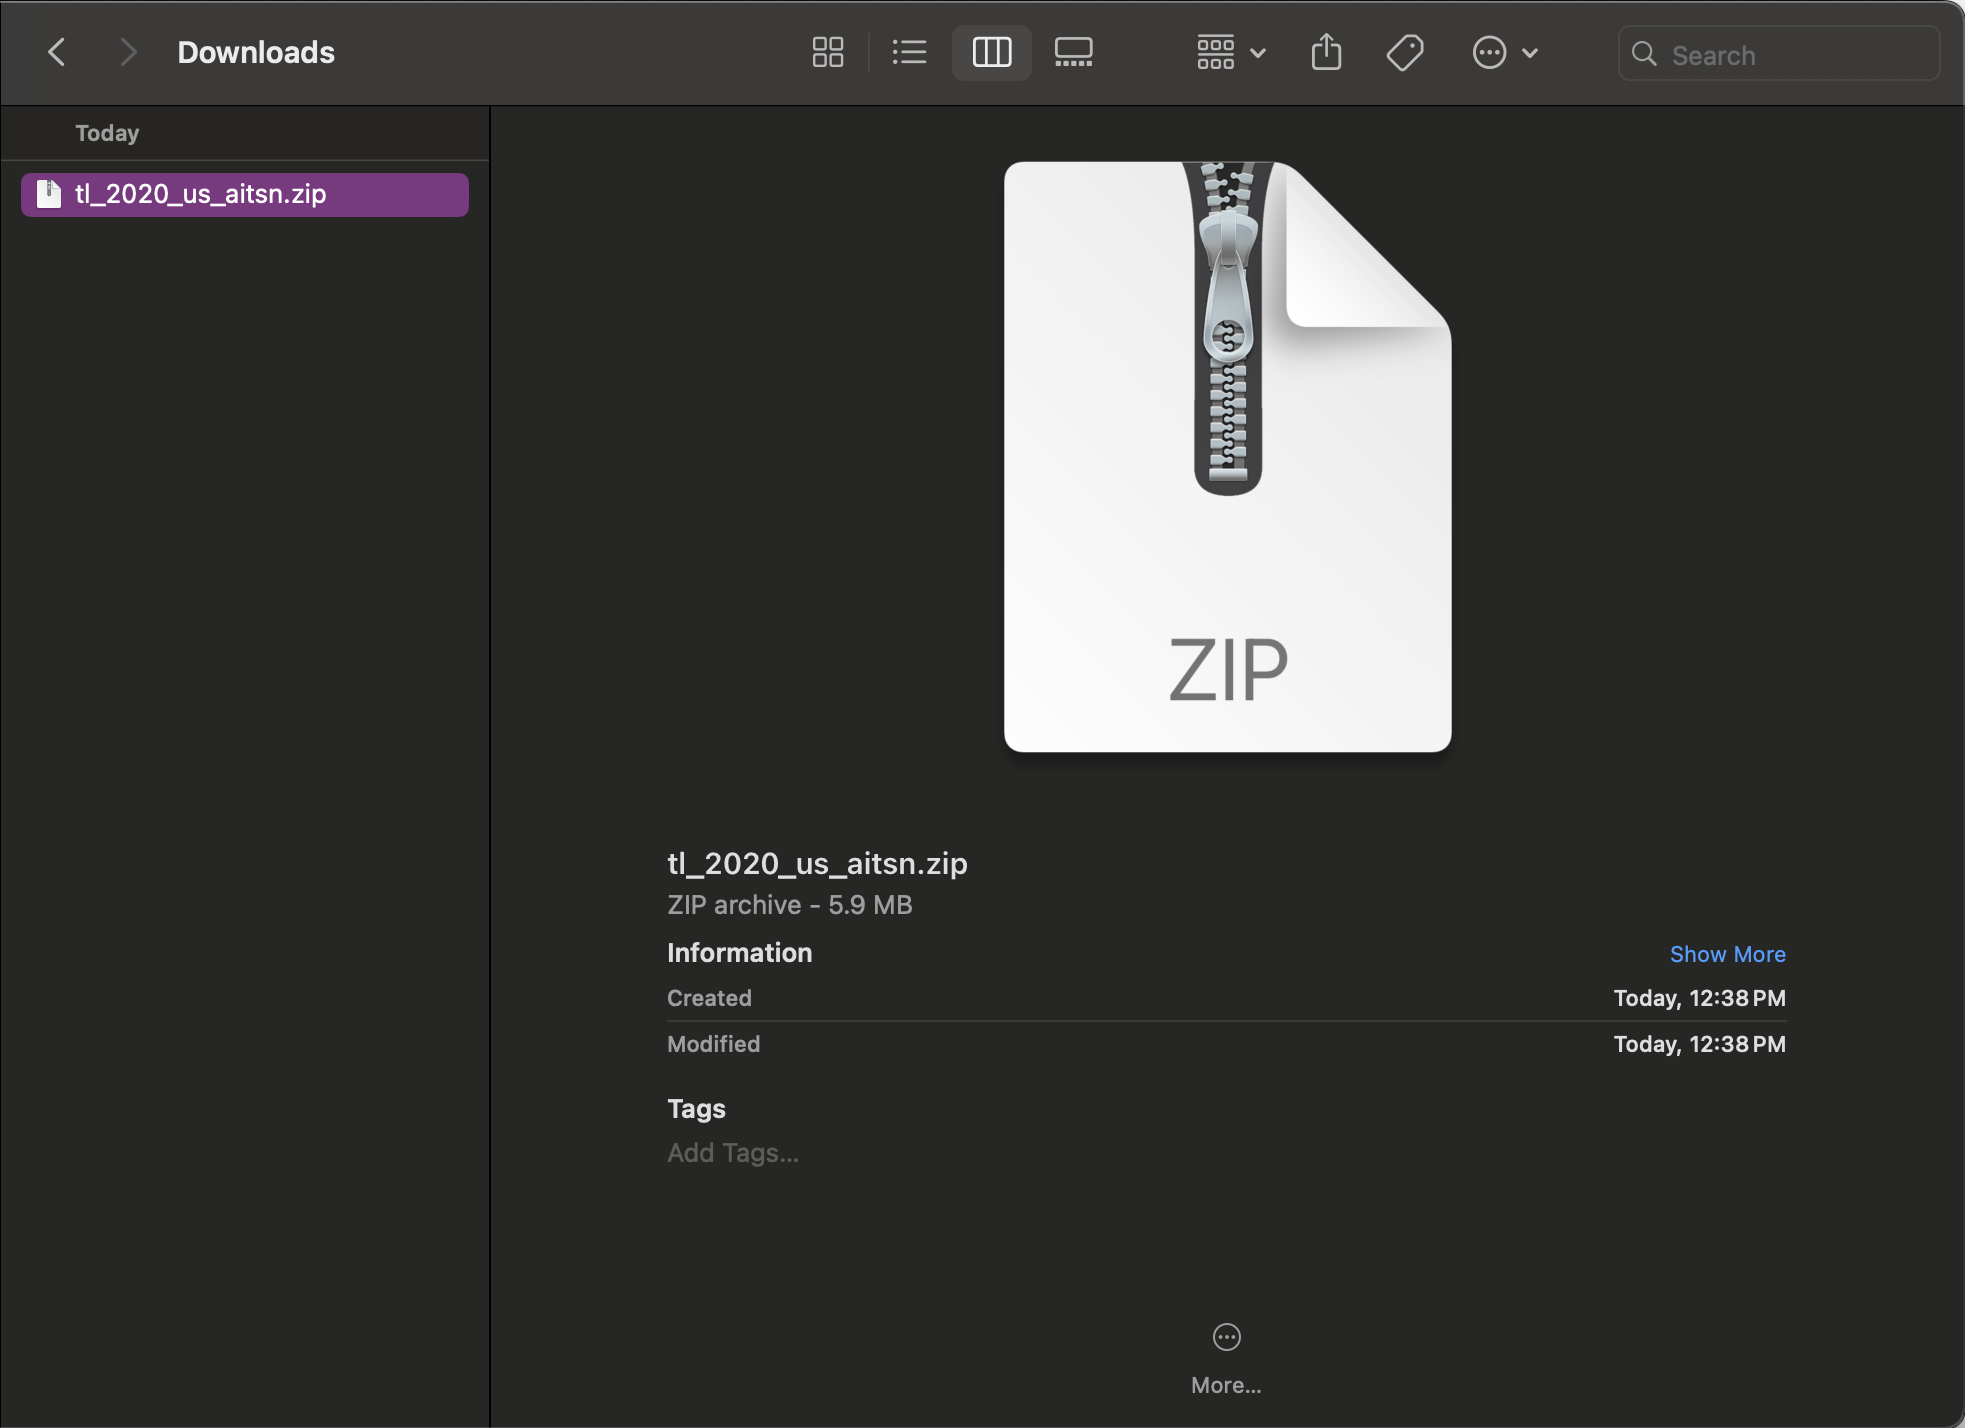Viewport: 1965px width, 1428px height.
Task: Click the ZIP archive - 5.9 MB text
Action: tap(790, 905)
